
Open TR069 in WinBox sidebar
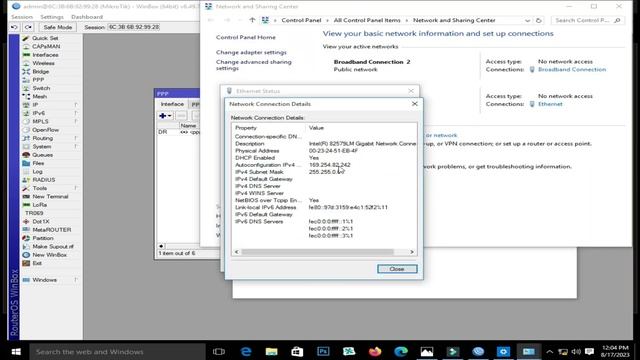(34, 213)
